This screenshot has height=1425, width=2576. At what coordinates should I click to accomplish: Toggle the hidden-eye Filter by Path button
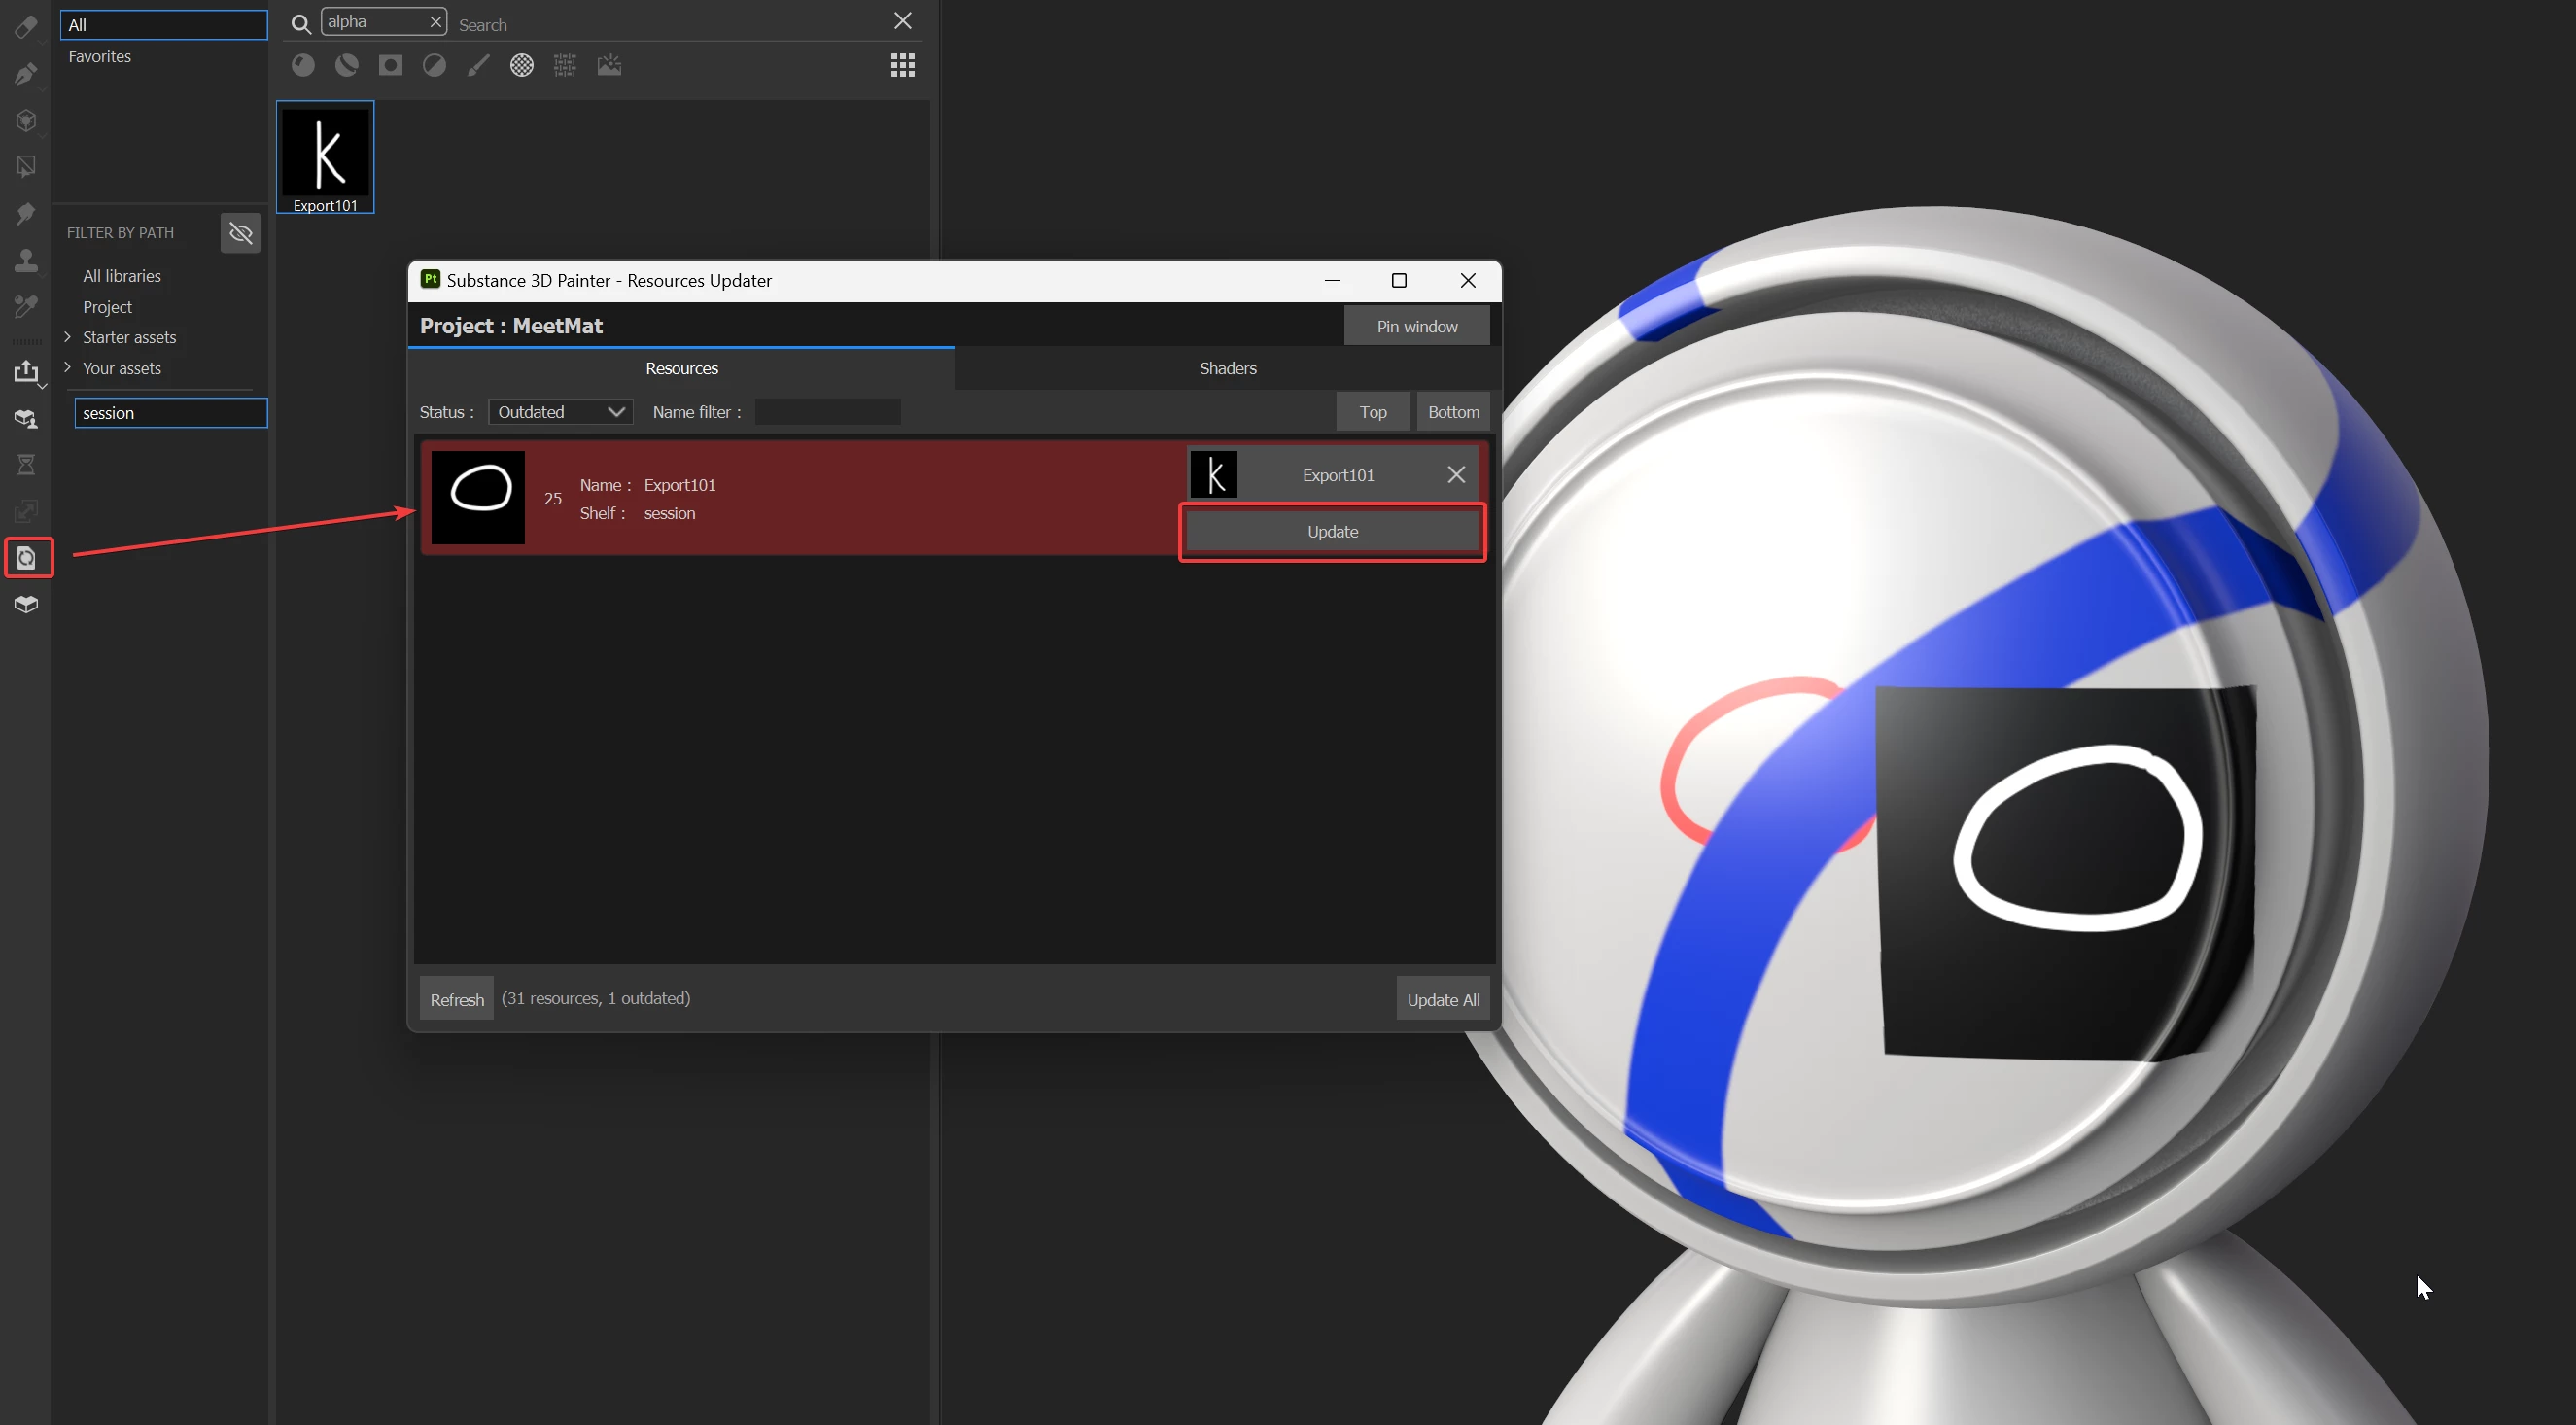coord(240,233)
